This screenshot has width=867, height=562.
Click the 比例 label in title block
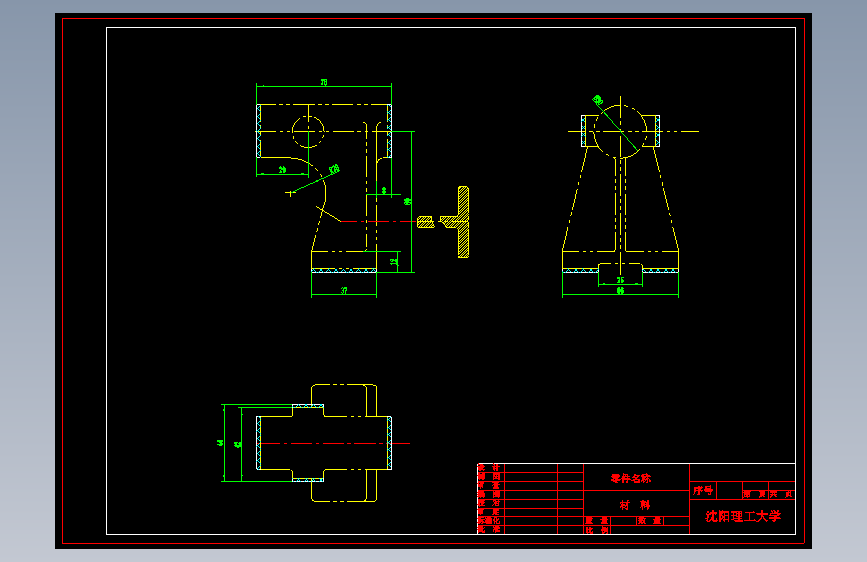598,530
